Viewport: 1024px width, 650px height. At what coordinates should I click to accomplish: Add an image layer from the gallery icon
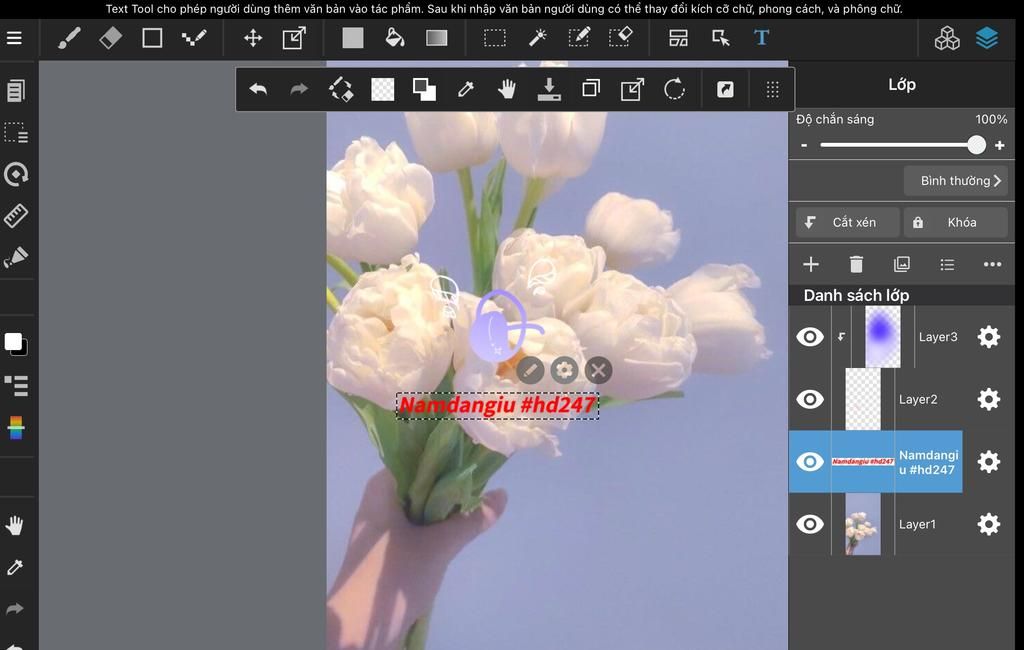[x=901, y=264]
